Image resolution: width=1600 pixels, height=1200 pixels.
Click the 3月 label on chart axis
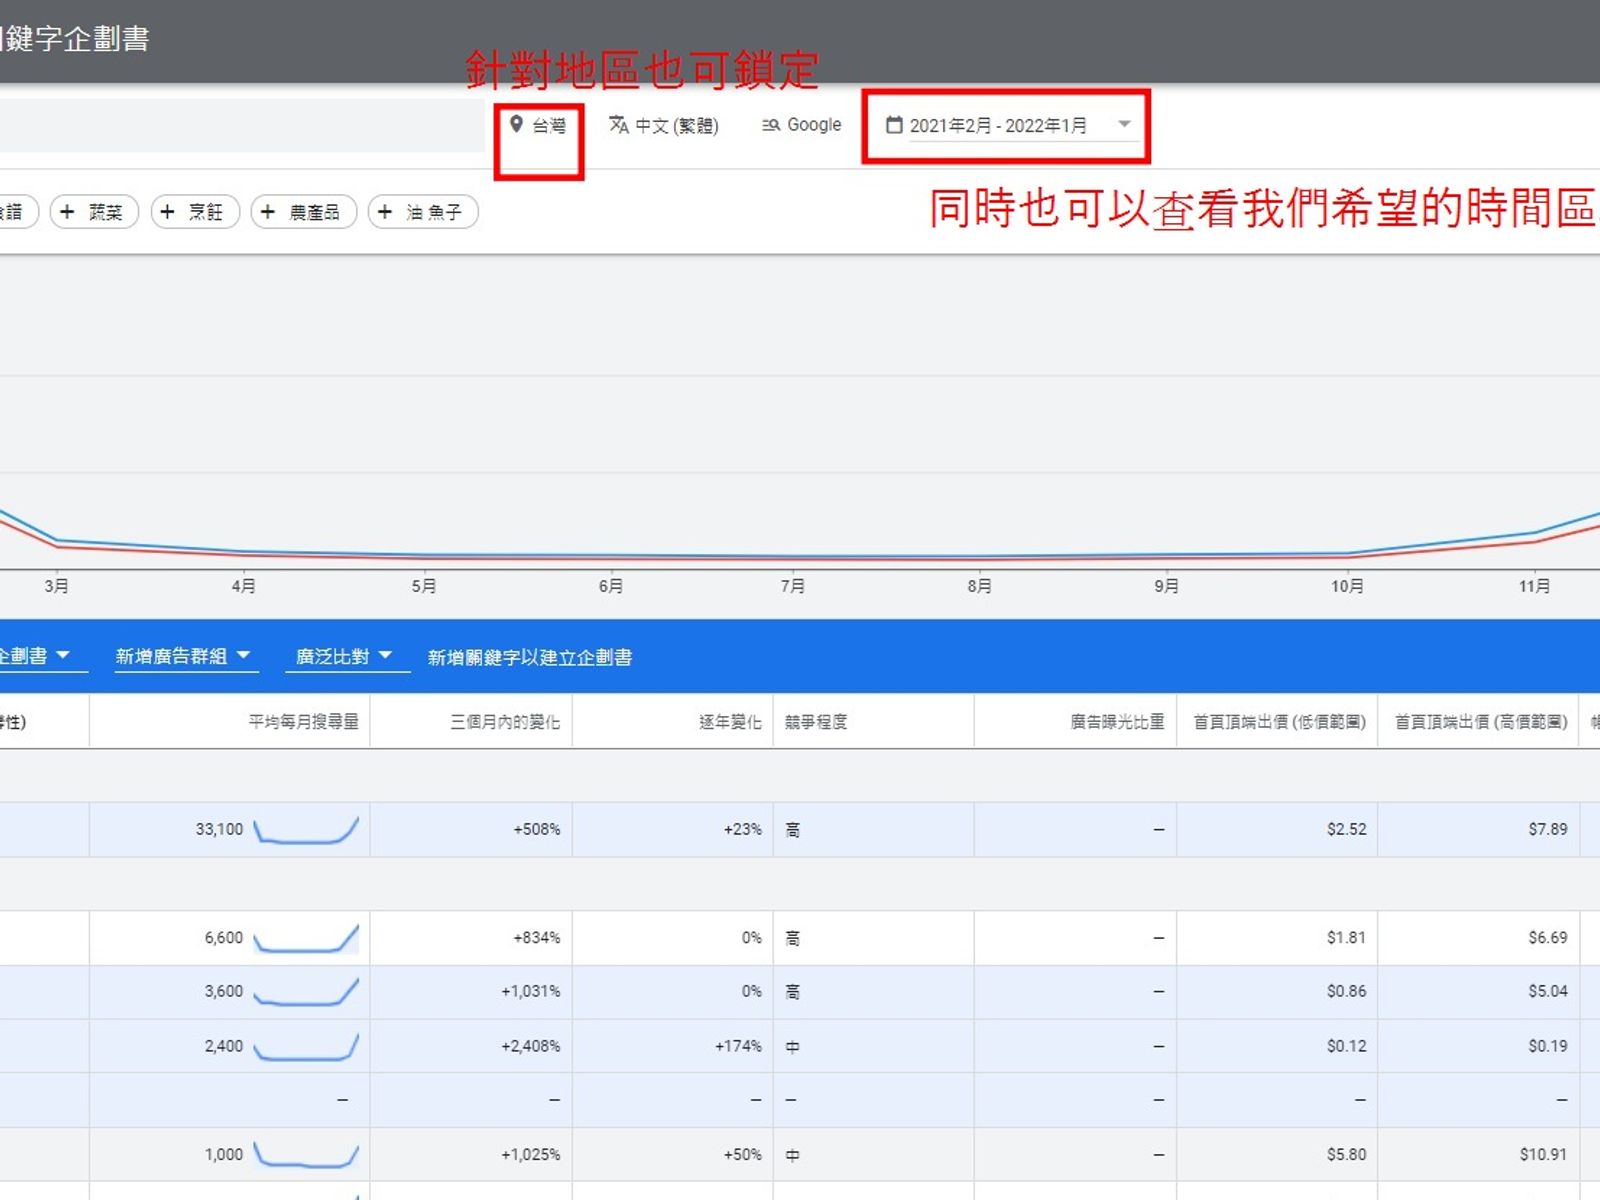(x=56, y=586)
